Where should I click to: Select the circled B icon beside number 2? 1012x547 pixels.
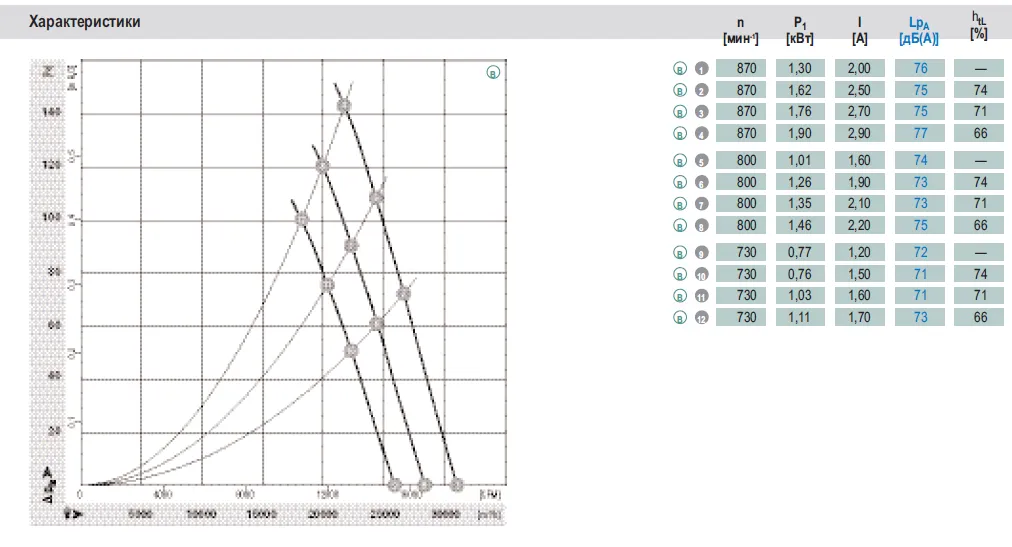(x=680, y=90)
